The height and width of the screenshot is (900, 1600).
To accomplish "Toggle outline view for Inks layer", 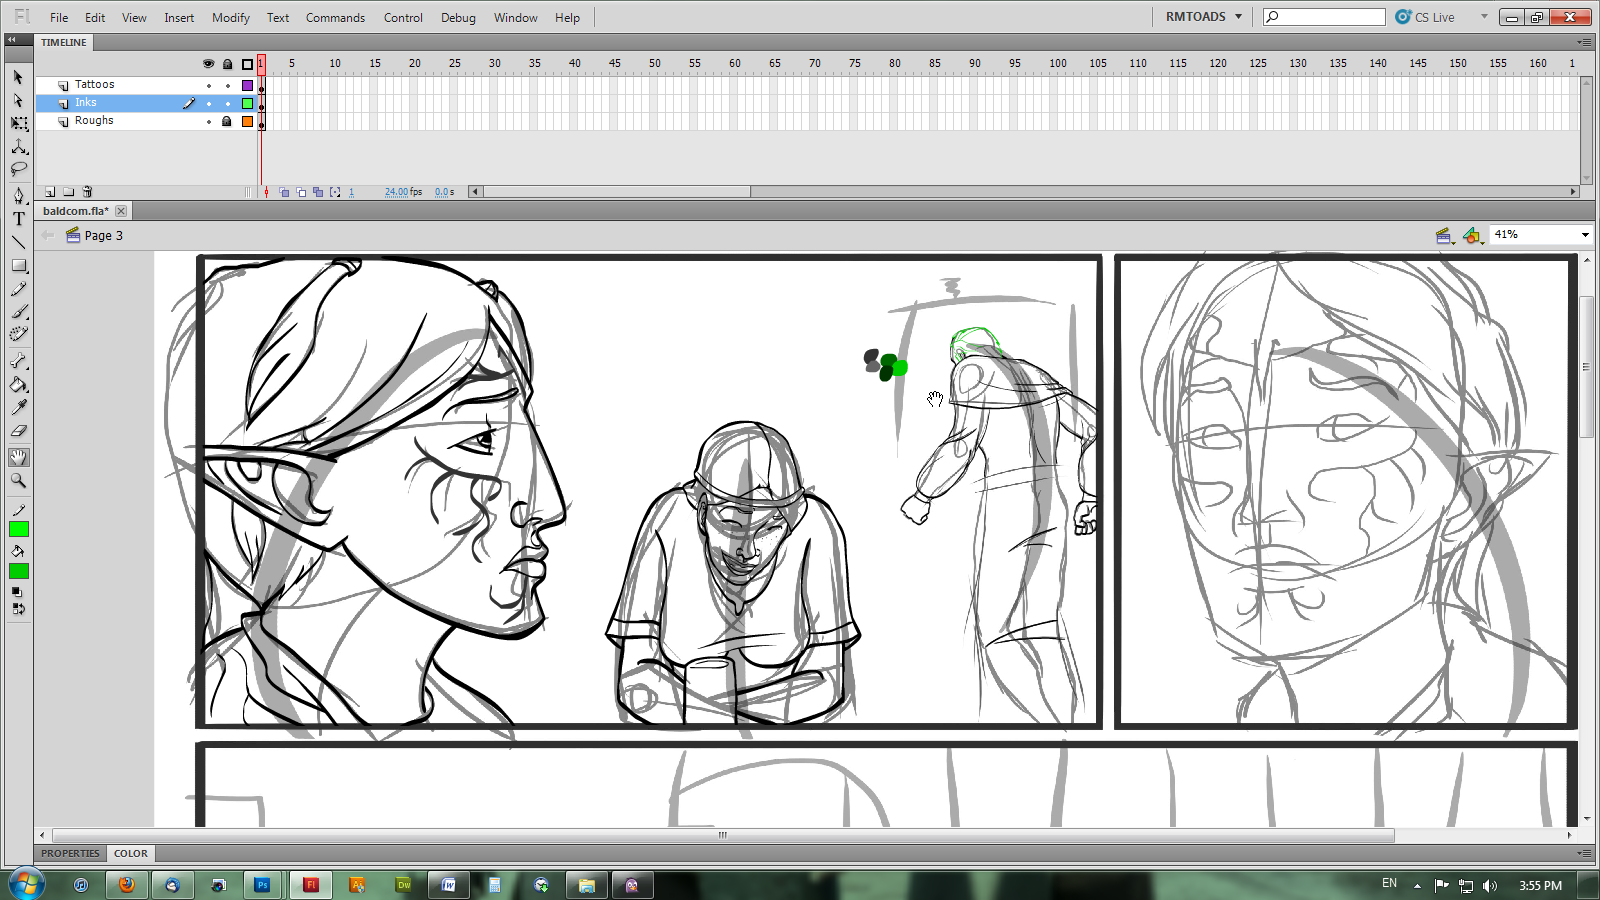I will coord(247,103).
